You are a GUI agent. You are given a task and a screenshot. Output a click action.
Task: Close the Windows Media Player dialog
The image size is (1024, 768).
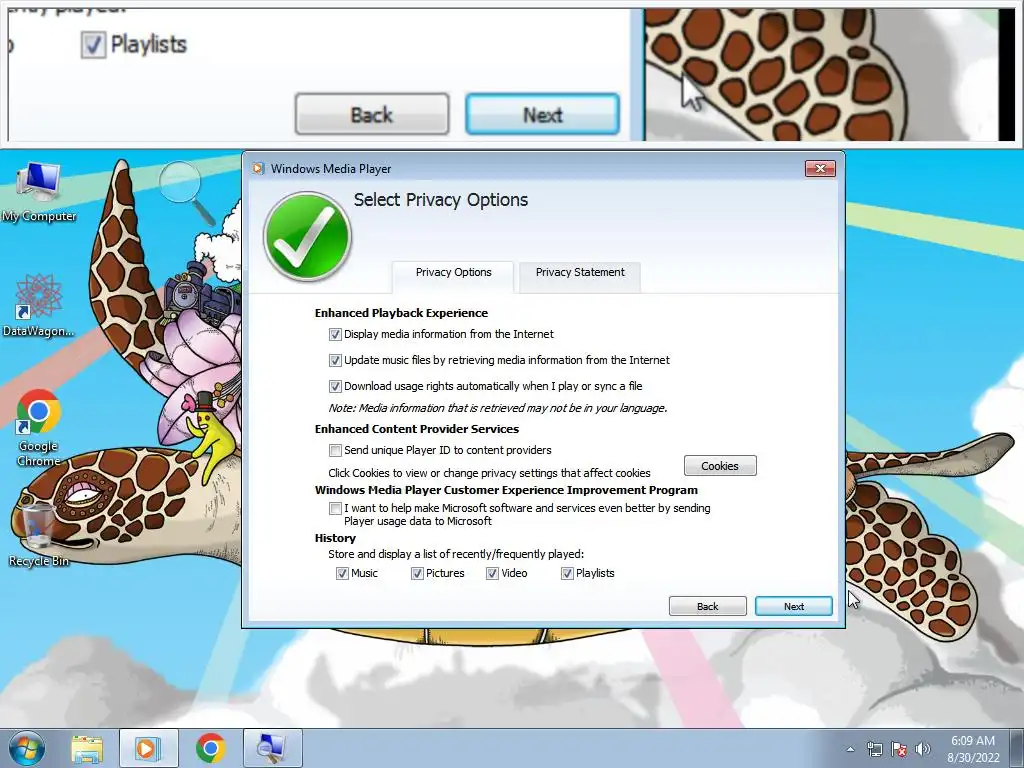click(820, 168)
